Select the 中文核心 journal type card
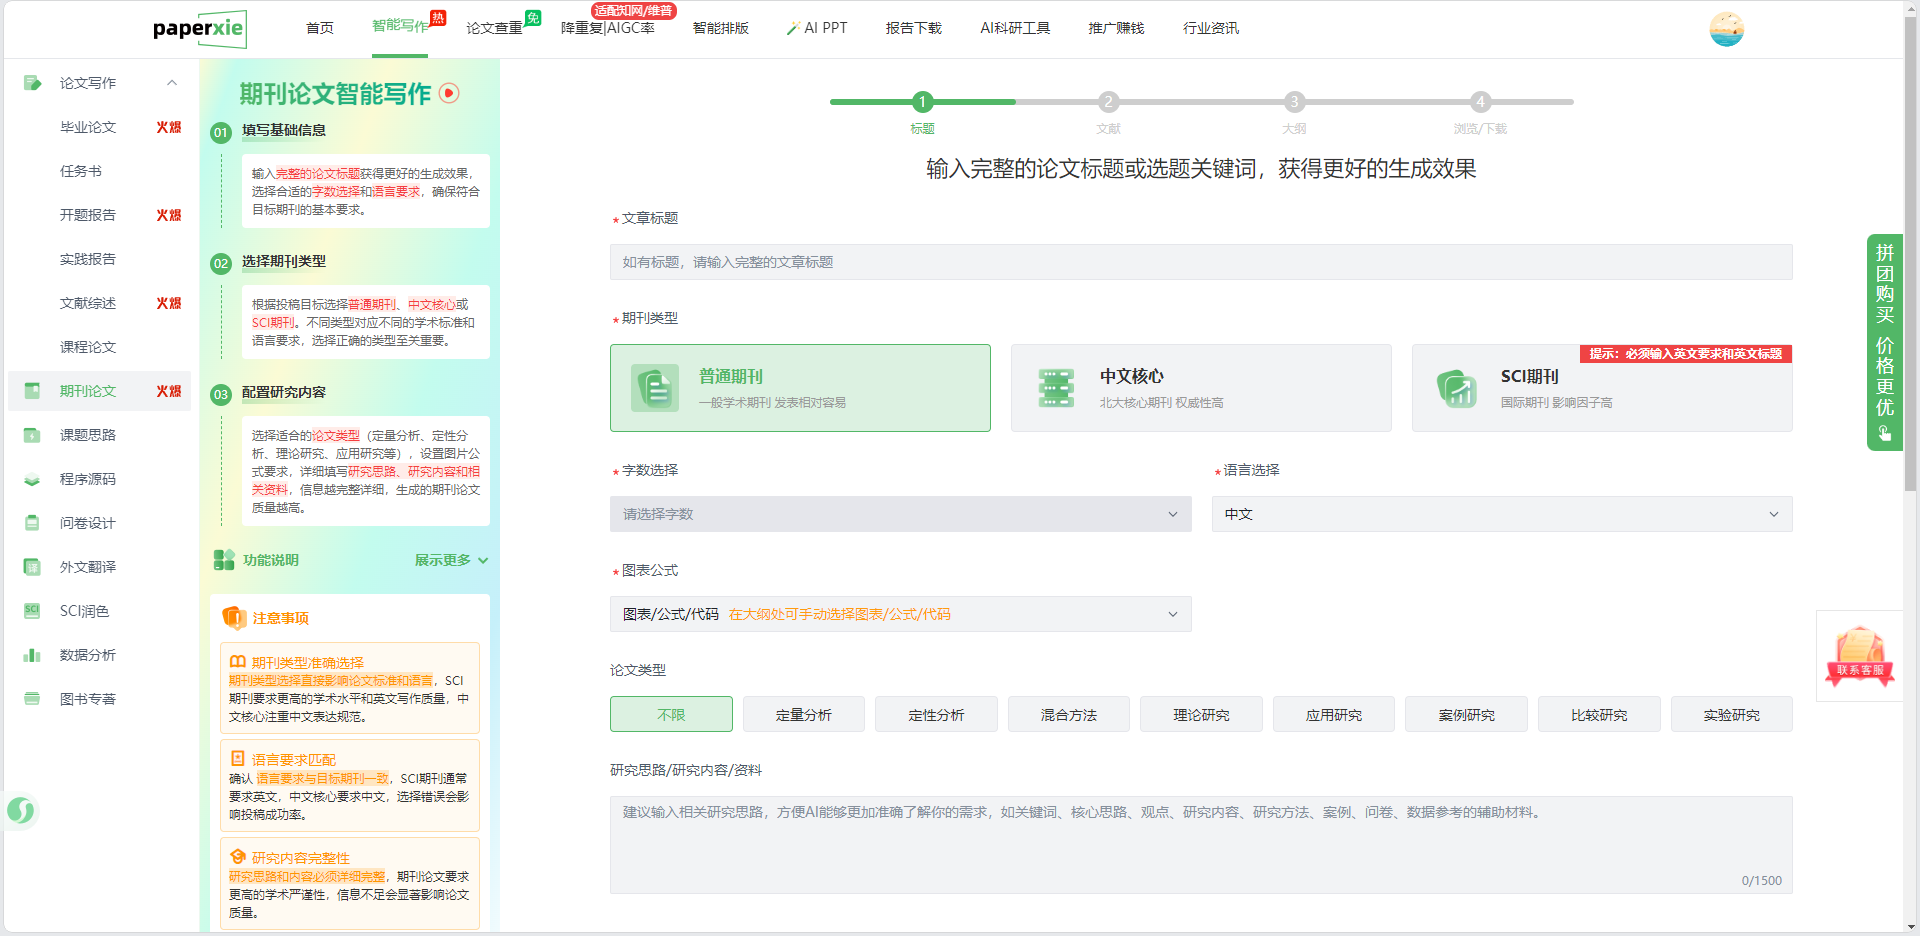The width and height of the screenshot is (1920, 936). [x=1200, y=388]
